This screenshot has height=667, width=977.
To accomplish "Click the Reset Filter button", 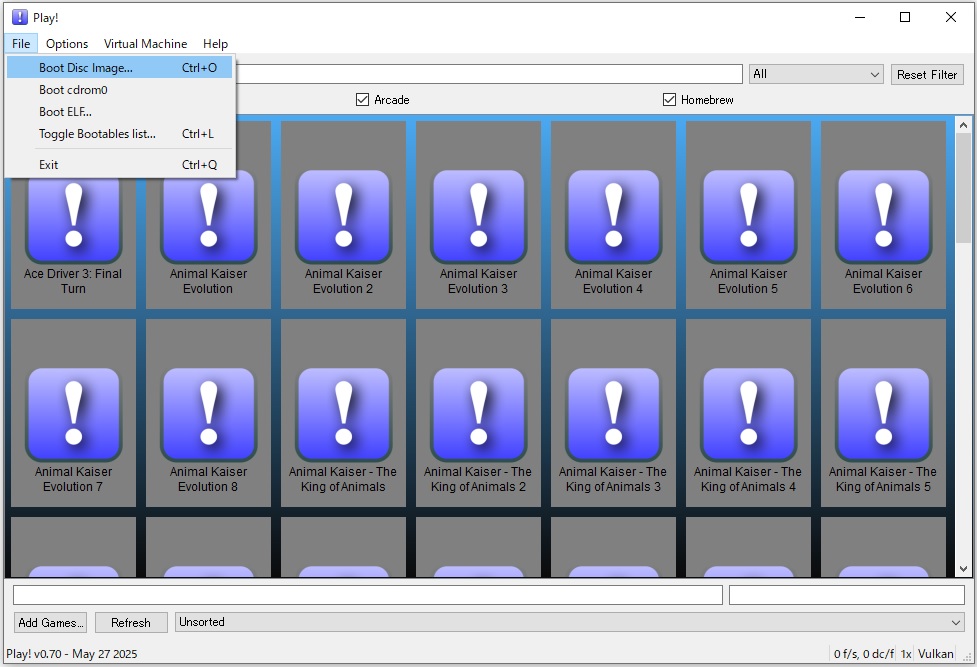I will pyautogui.click(x=927, y=74).
